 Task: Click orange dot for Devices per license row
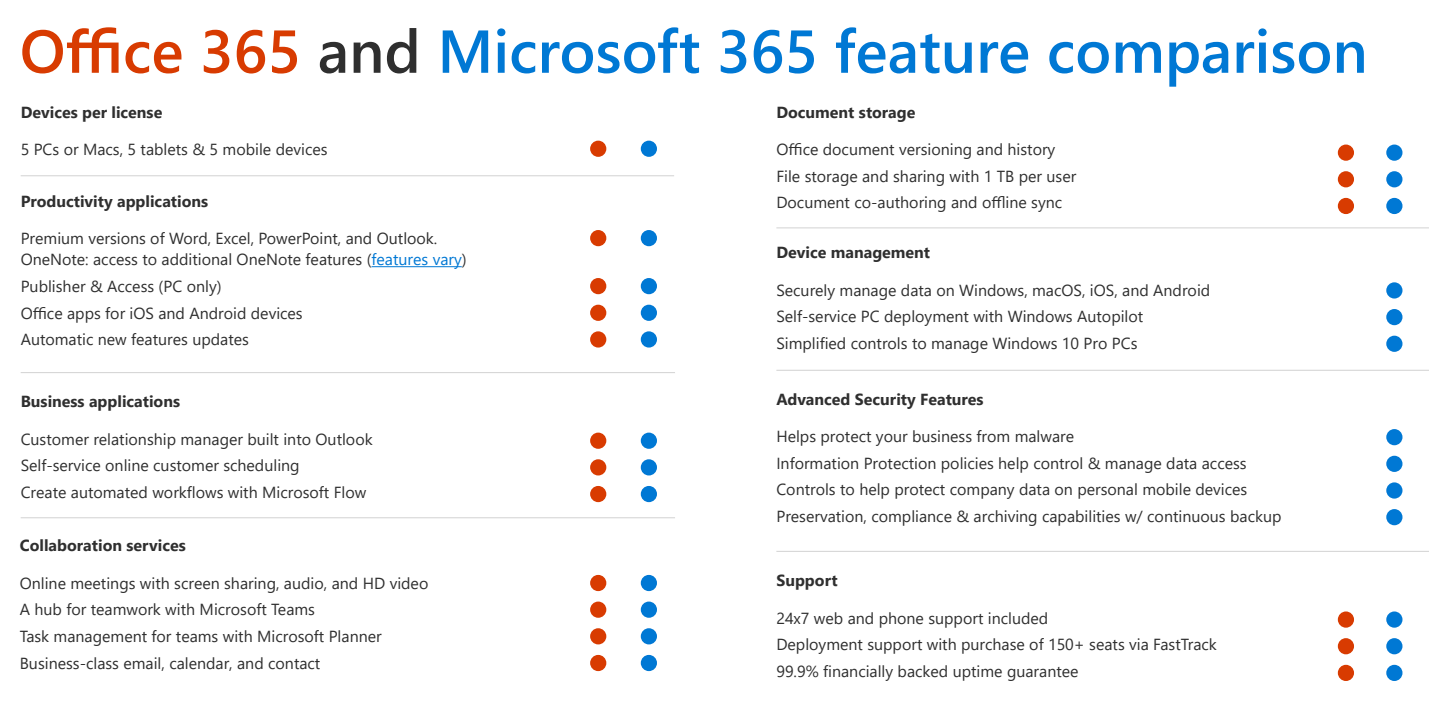[x=598, y=149]
